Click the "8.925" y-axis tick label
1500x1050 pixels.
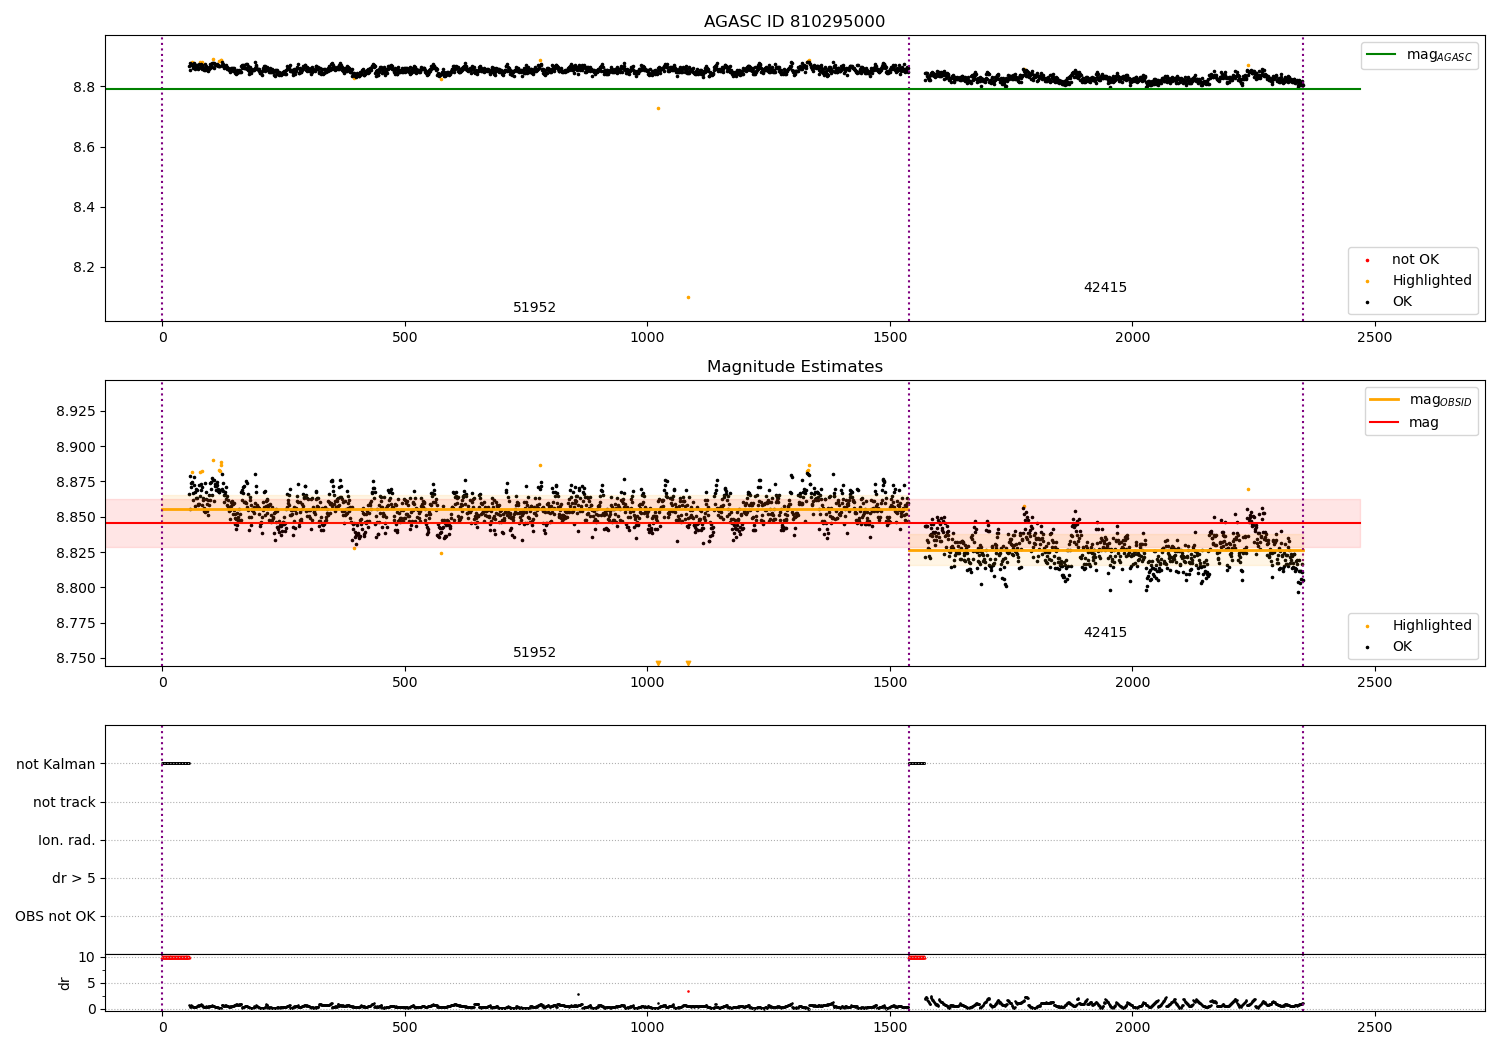76,412
